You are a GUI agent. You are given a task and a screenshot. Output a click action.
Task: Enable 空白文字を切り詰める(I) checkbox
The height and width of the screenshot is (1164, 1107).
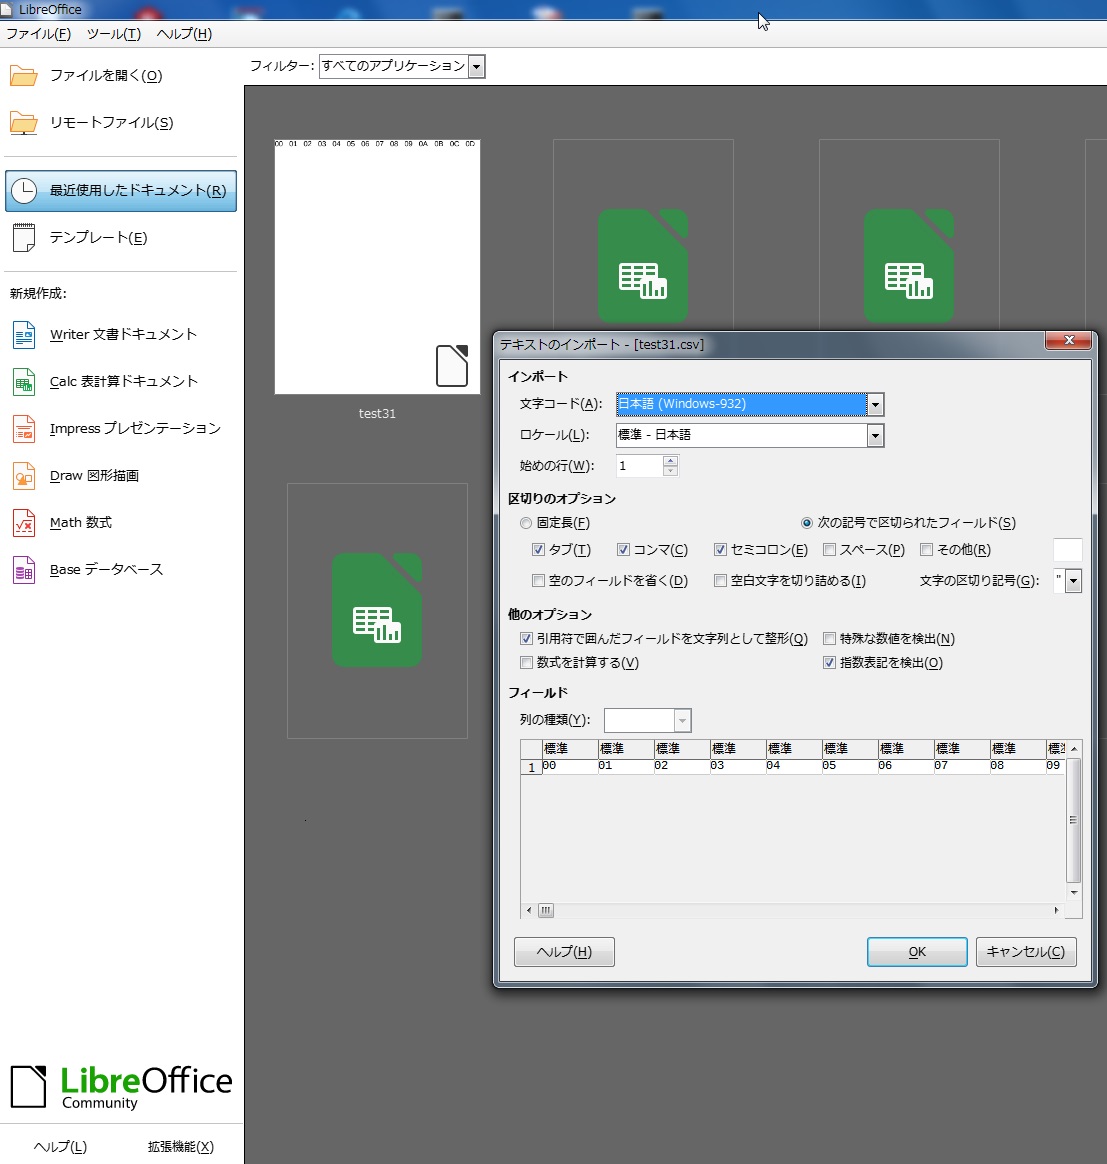point(720,581)
